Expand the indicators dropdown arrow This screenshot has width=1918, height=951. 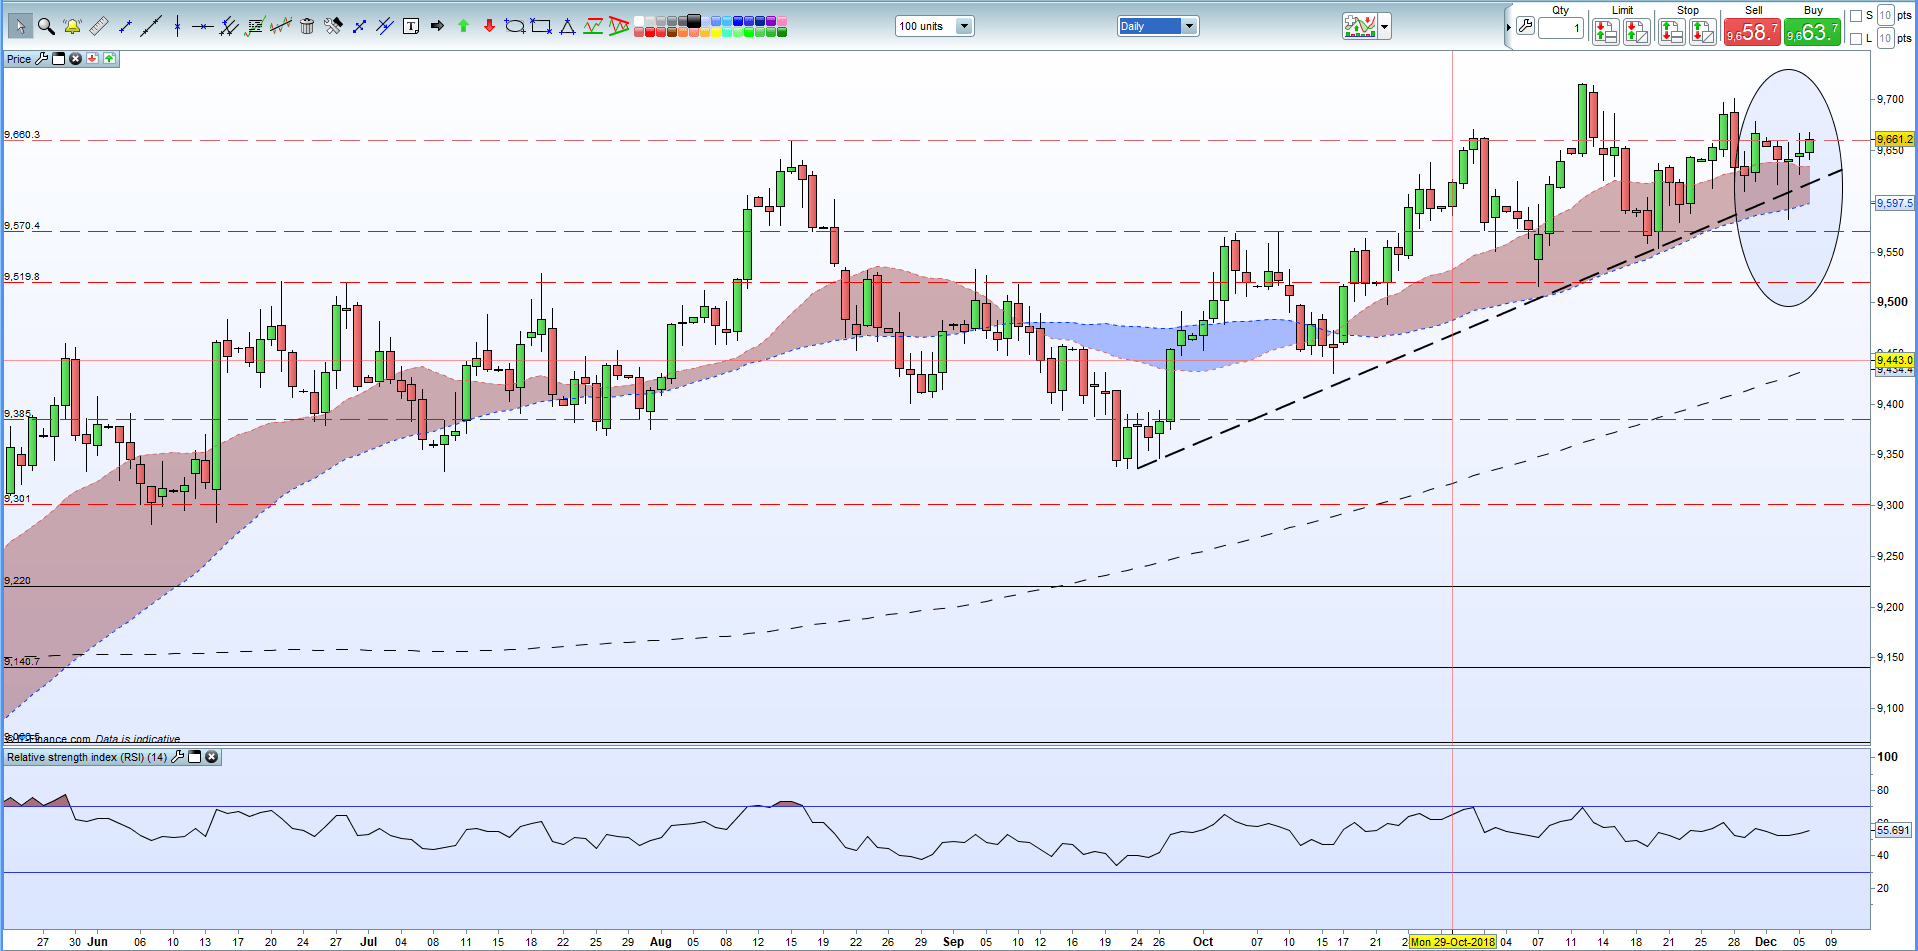(1384, 26)
